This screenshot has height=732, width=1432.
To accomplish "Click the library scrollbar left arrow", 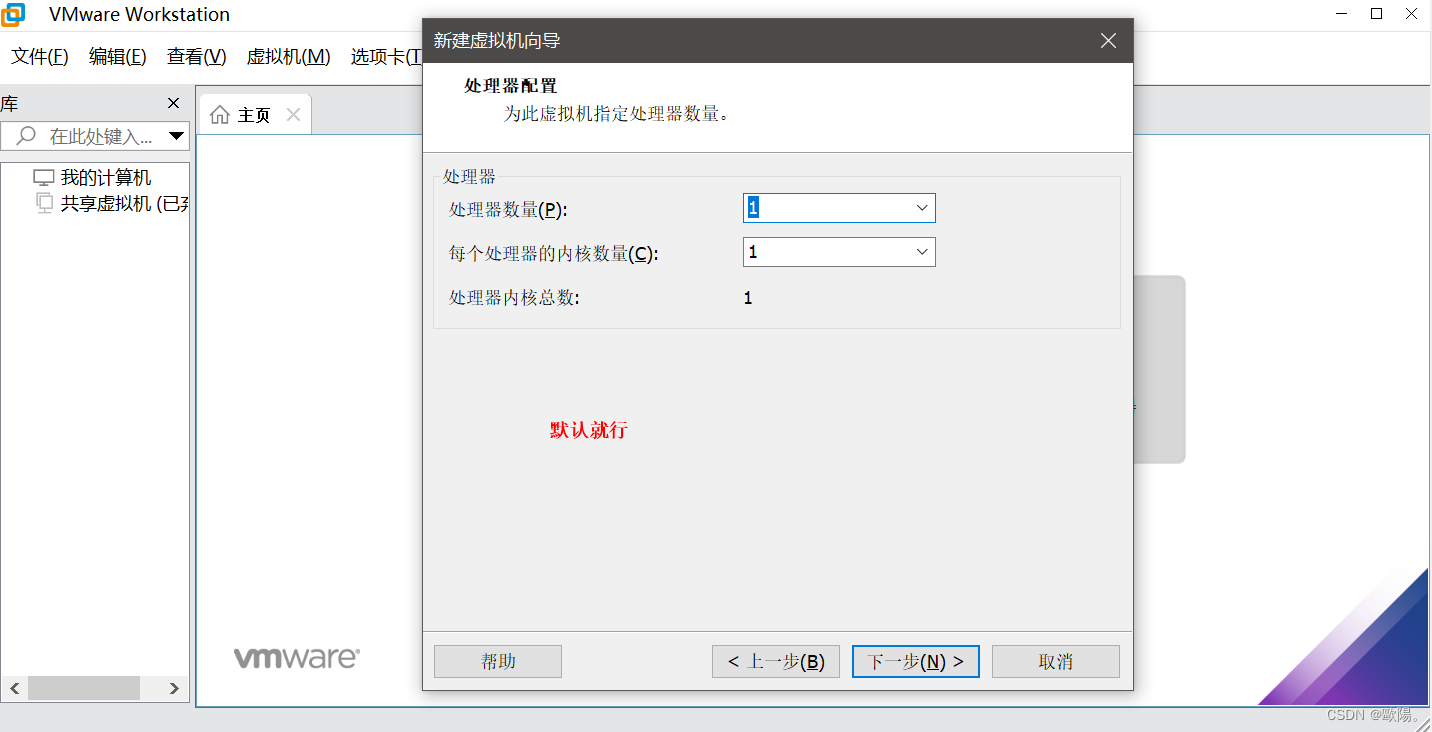I will (x=14, y=688).
